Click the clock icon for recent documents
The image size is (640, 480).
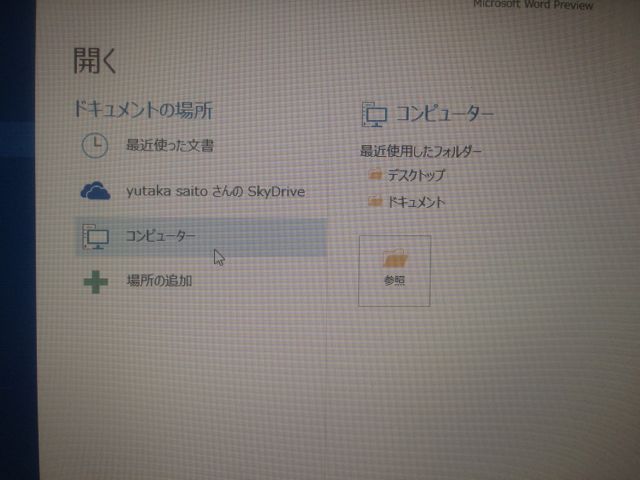(95, 145)
